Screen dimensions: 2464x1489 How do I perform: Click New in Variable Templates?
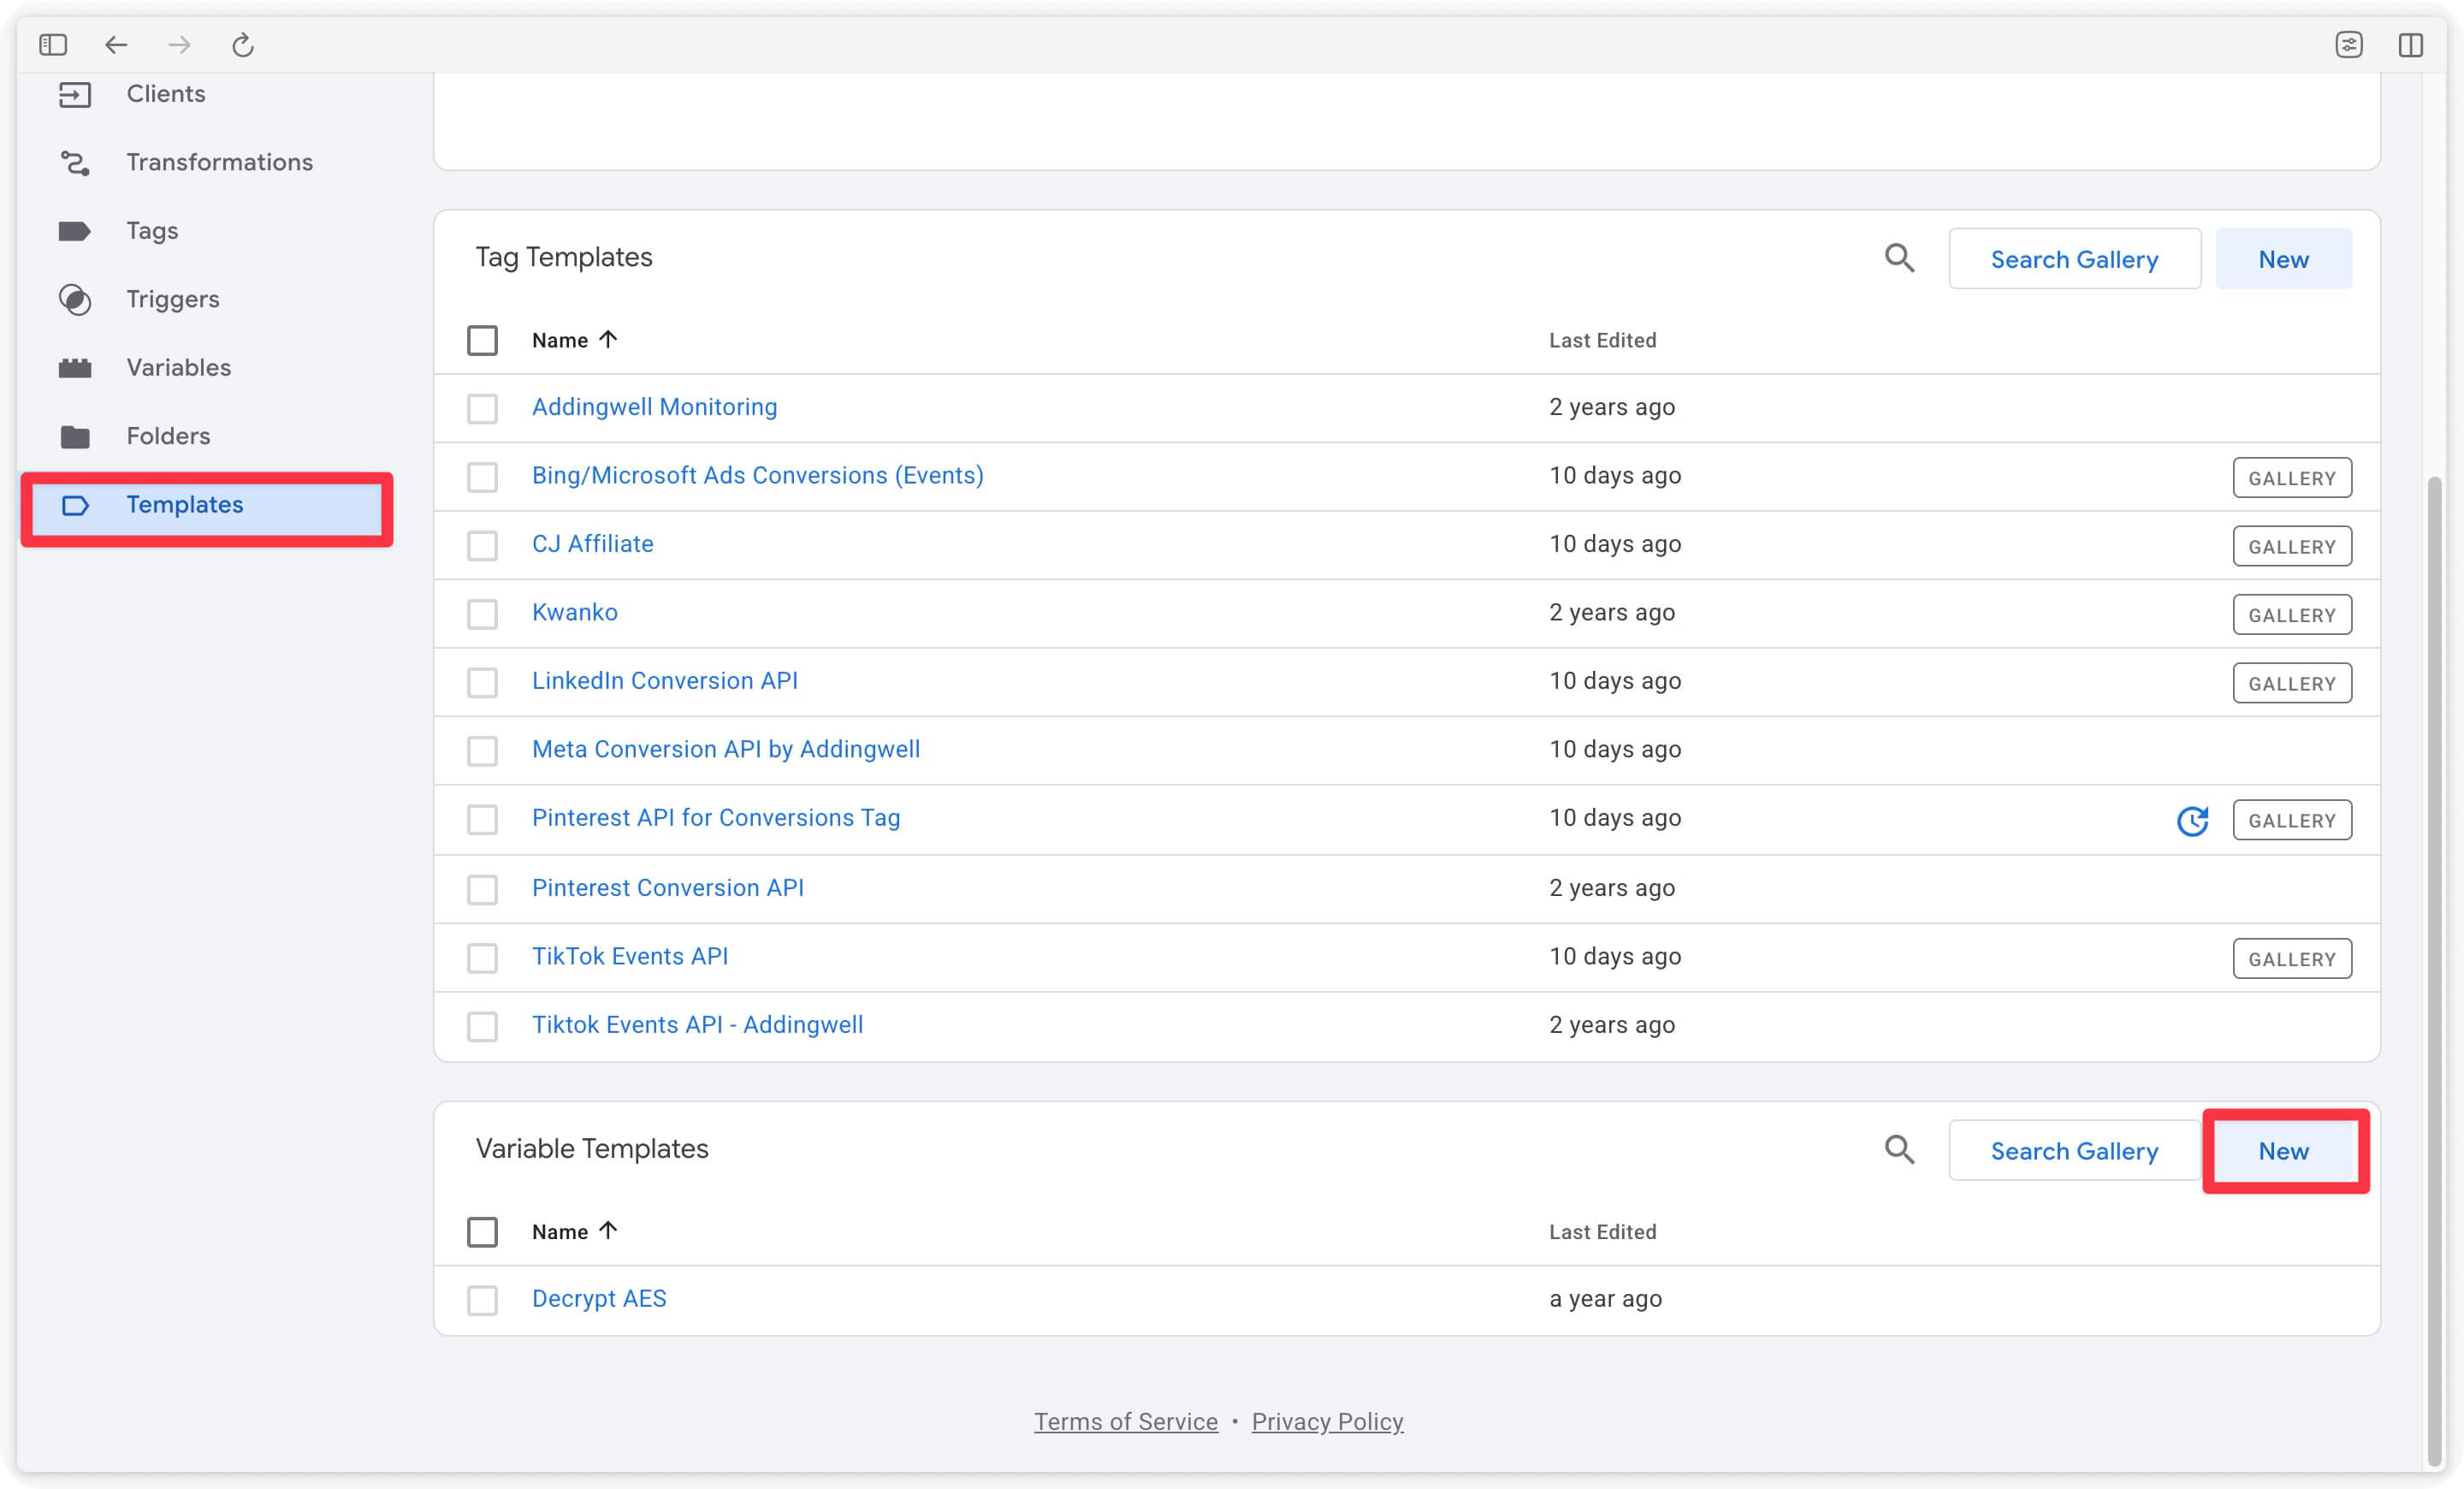coord(2283,1151)
